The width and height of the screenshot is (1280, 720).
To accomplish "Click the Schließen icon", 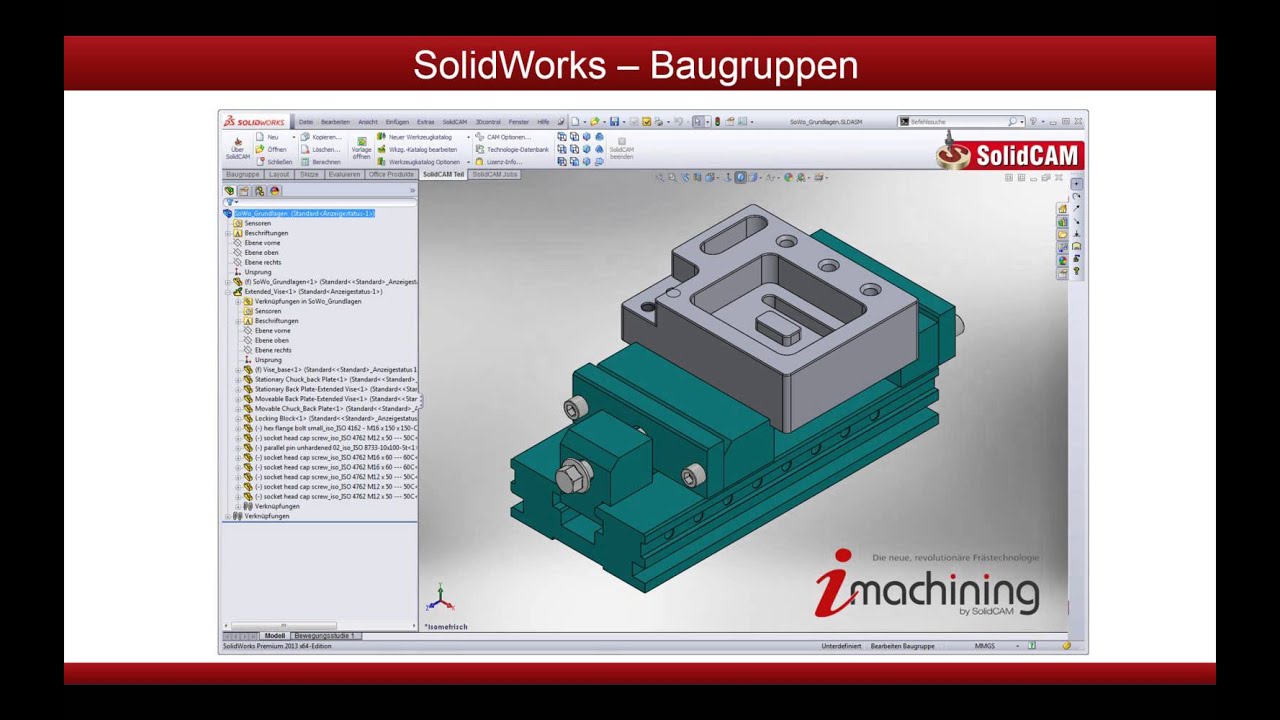I will click(x=260, y=161).
